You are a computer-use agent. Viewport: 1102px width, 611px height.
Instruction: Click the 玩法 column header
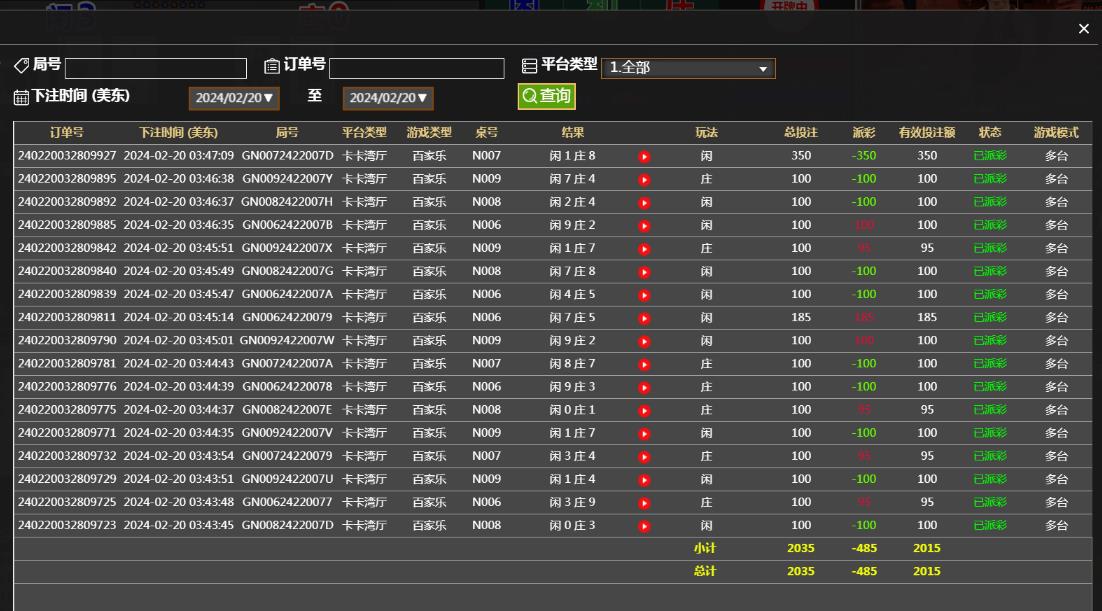click(706, 133)
